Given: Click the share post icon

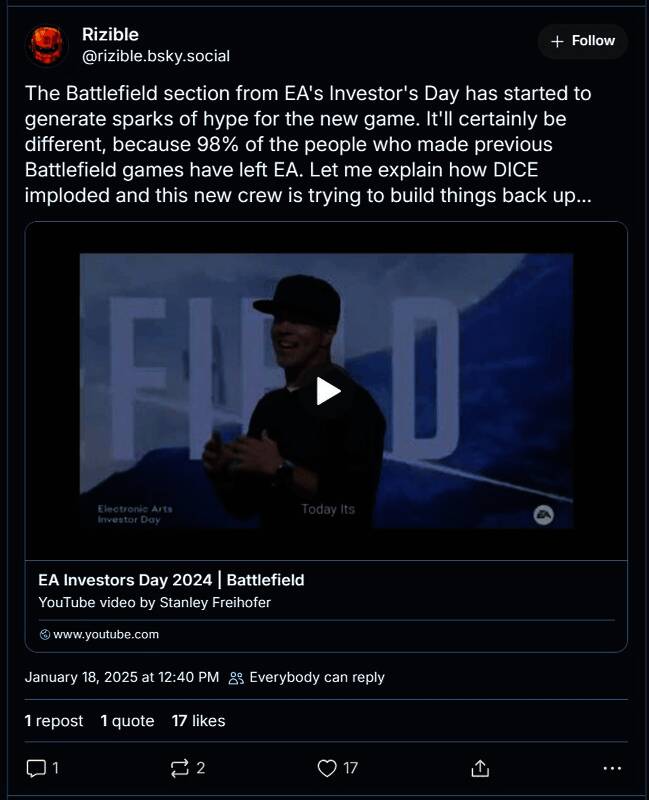Looking at the screenshot, I should [x=480, y=768].
